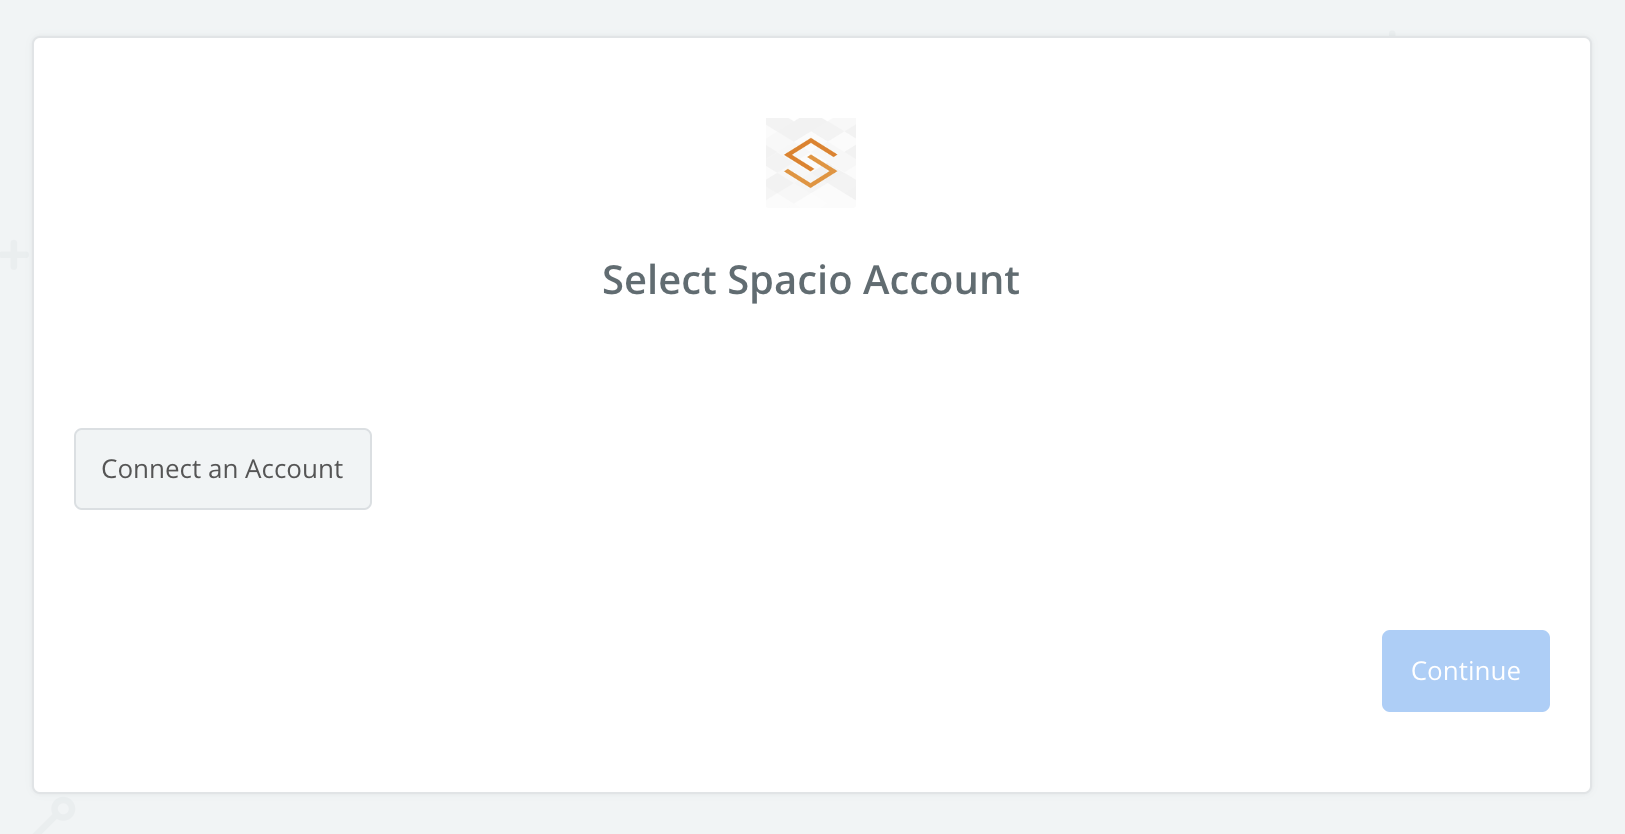Click the Select Spacio Account heading
Screen dimensions: 1625x834
(x=811, y=280)
